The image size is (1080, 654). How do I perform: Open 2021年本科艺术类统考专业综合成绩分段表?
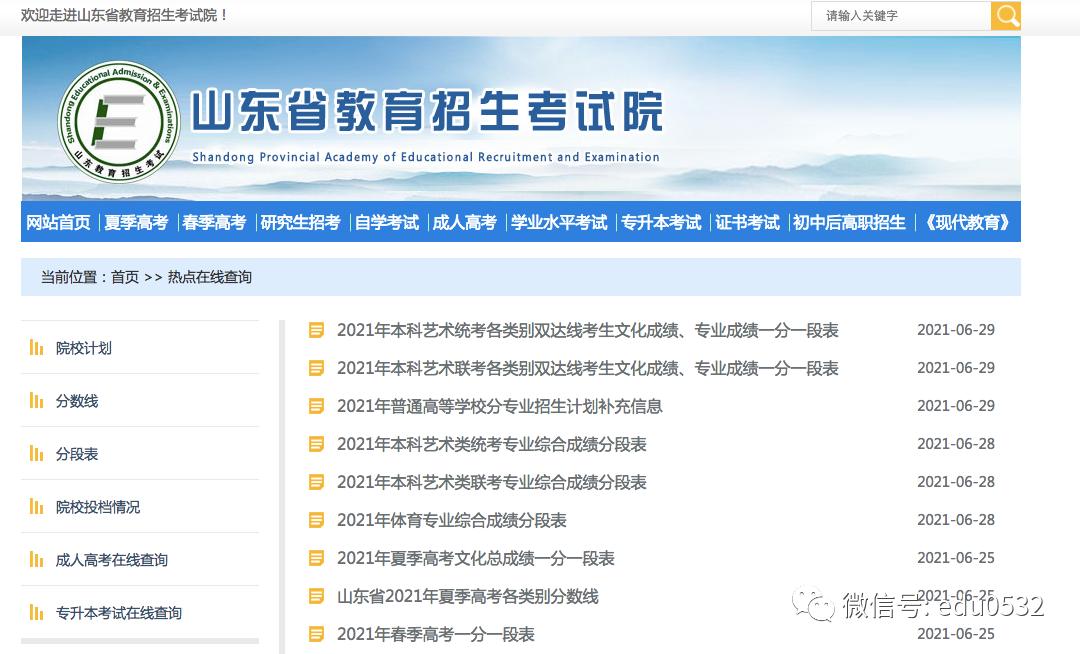click(491, 444)
